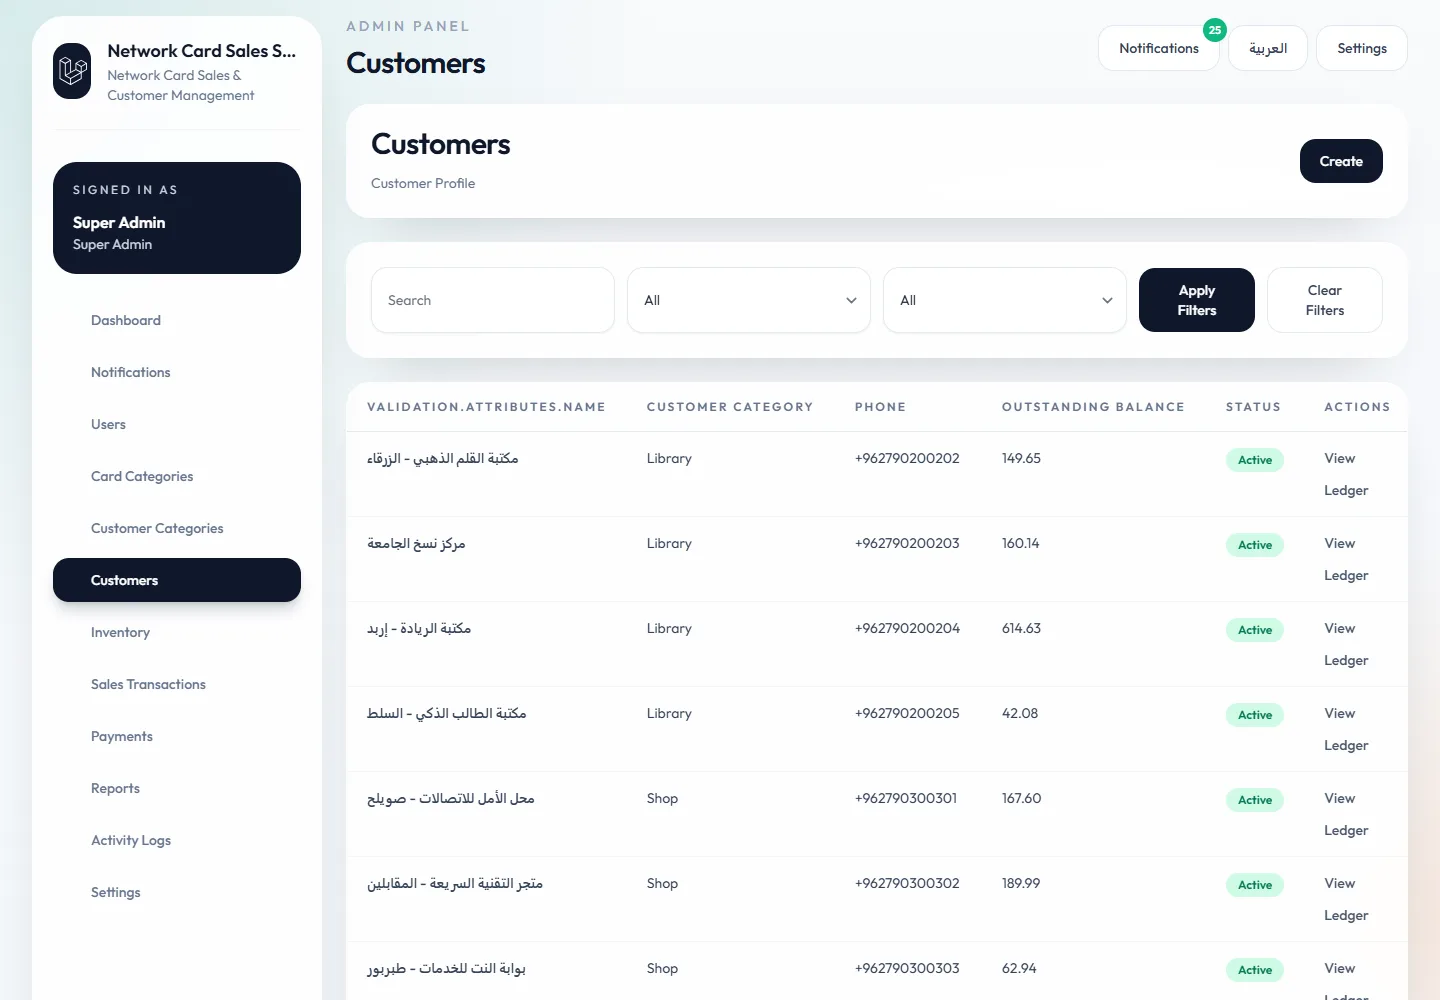Click the Network Card Sales app title
1440x1000 pixels.
tap(202, 51)
